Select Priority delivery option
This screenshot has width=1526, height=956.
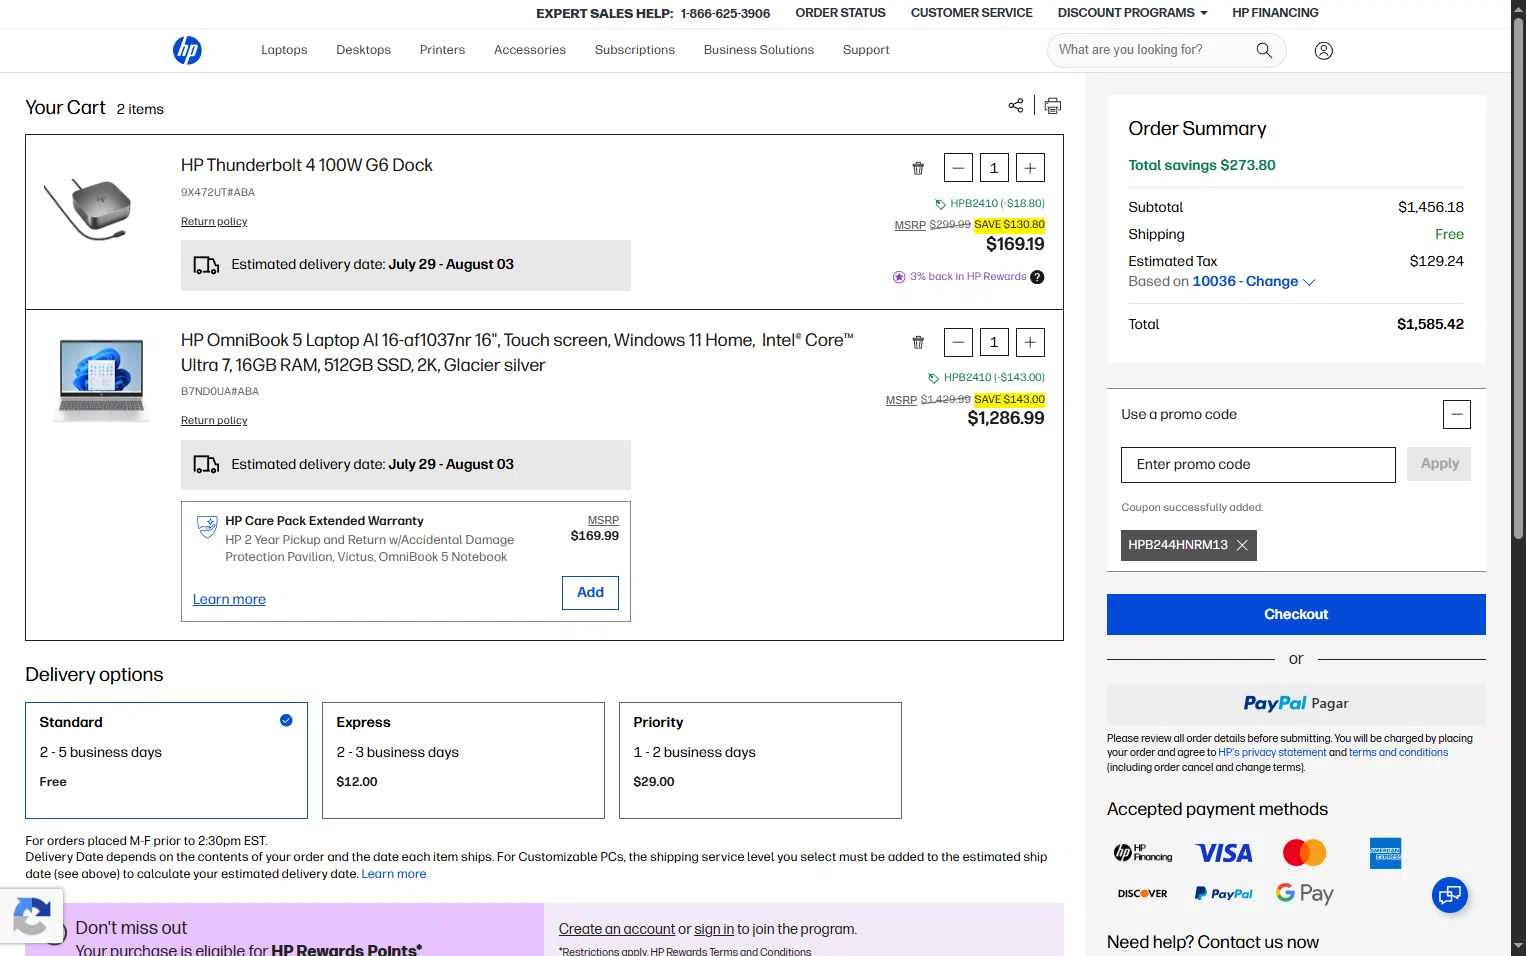tap(760, 760)
